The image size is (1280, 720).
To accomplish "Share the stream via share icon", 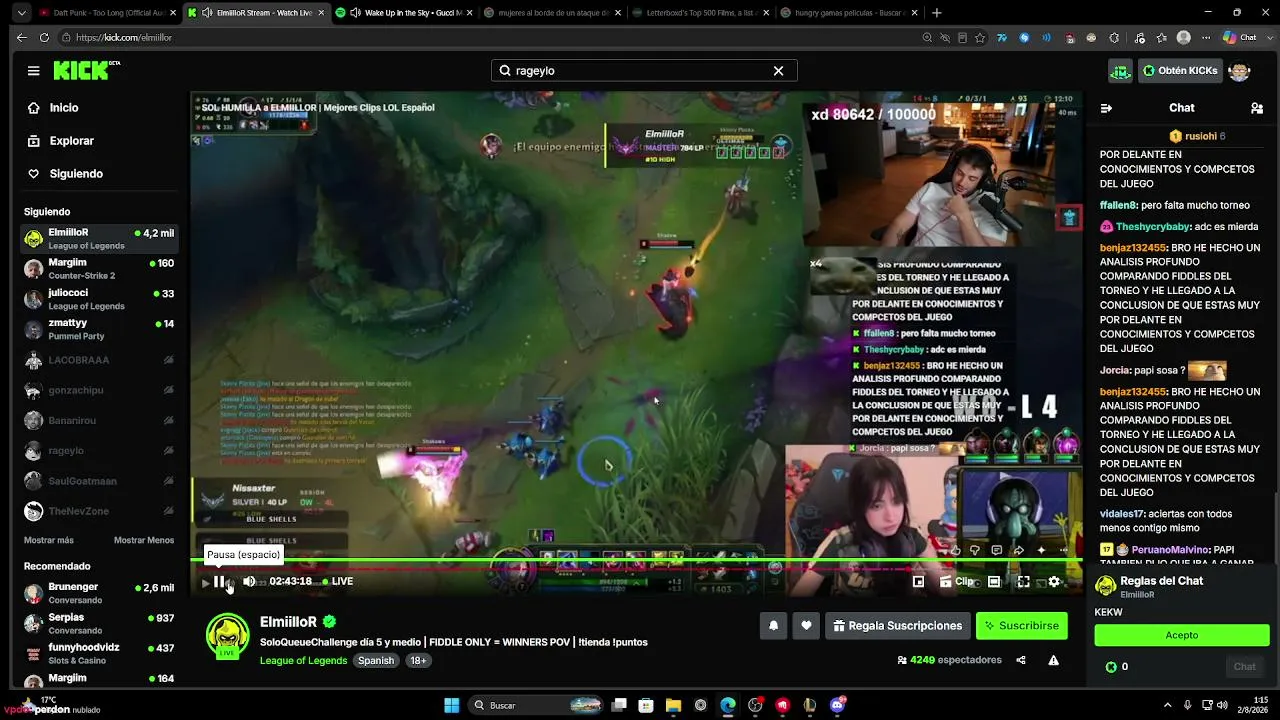I will click(x=1021, y=660).
